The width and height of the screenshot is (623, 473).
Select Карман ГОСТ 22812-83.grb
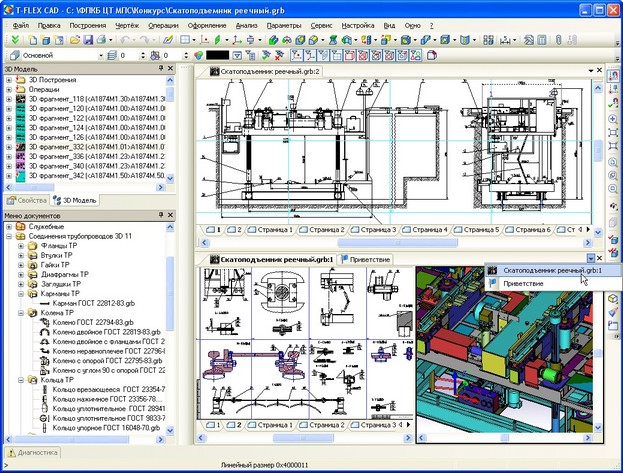coord(94,303)
